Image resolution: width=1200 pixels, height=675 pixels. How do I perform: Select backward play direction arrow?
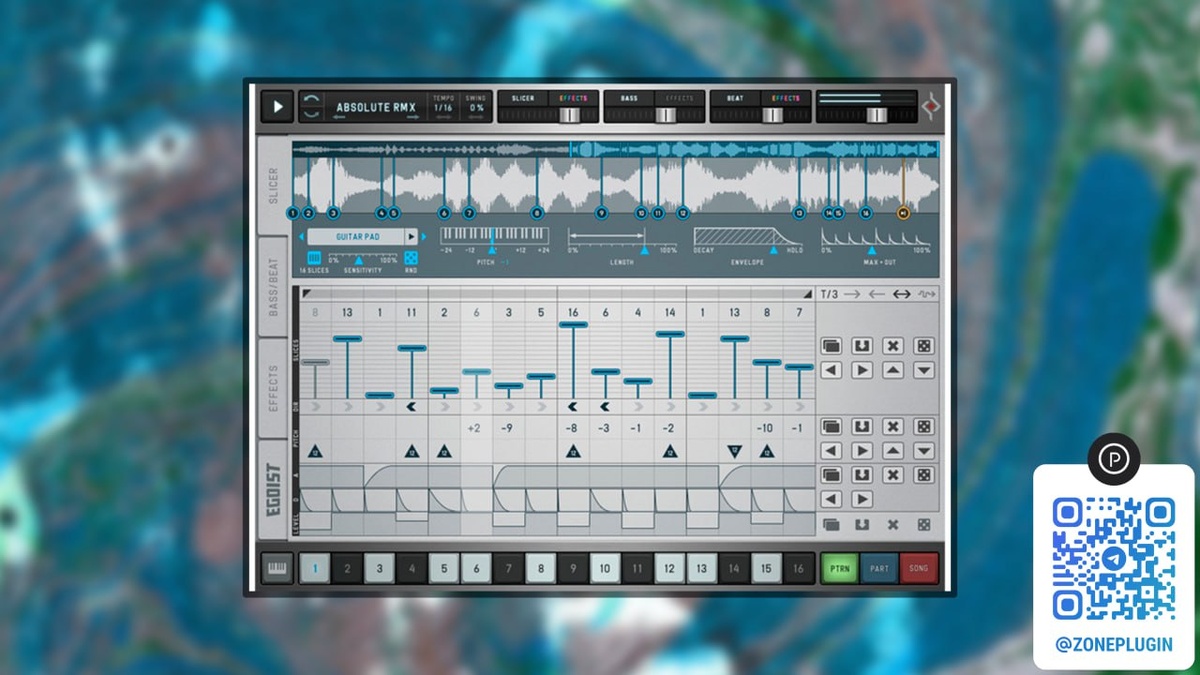[877, 294]
